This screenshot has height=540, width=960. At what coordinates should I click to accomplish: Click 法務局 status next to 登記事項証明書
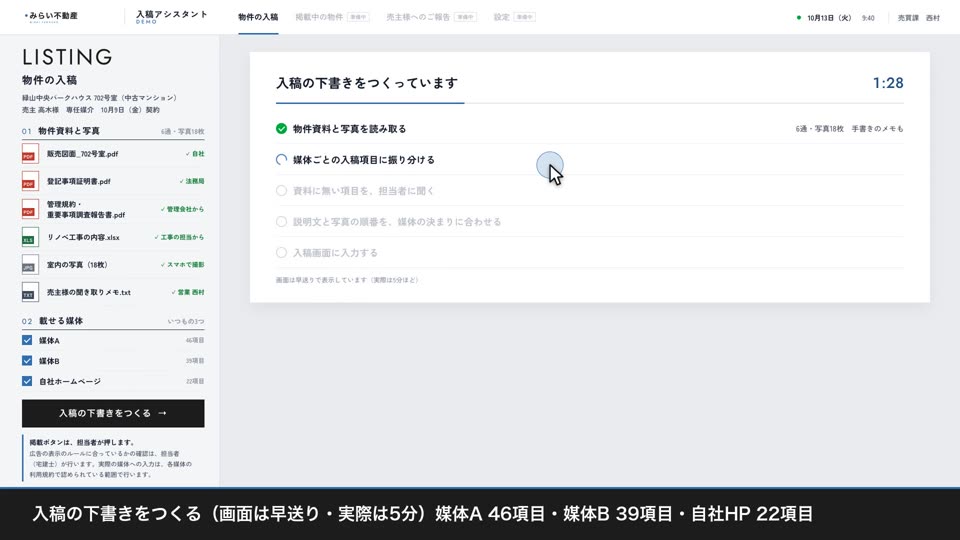(x=192, y=181)
